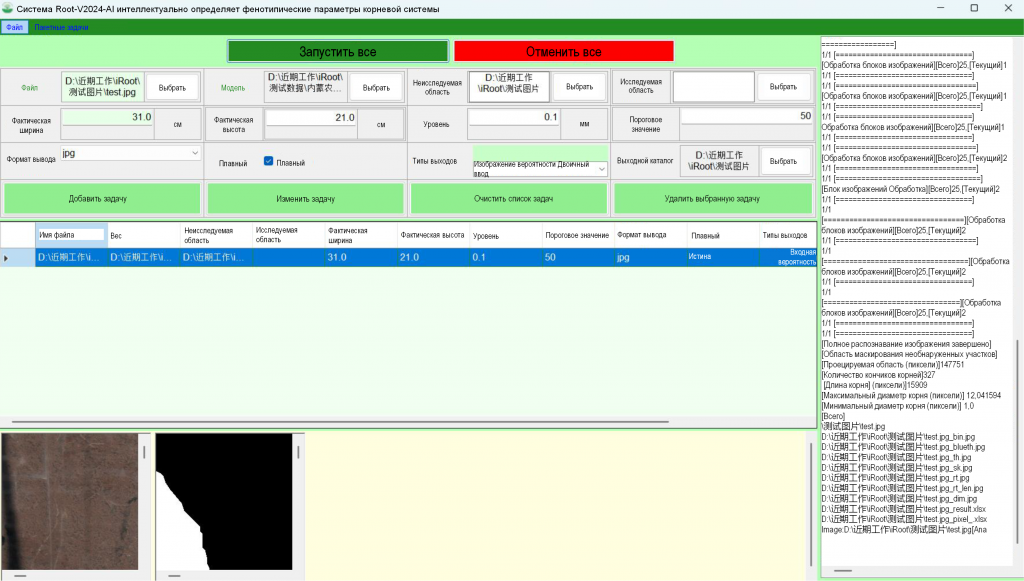Click the Изменить задачу button
This screenshot has width=1024, height=581.
pos(305,198)
